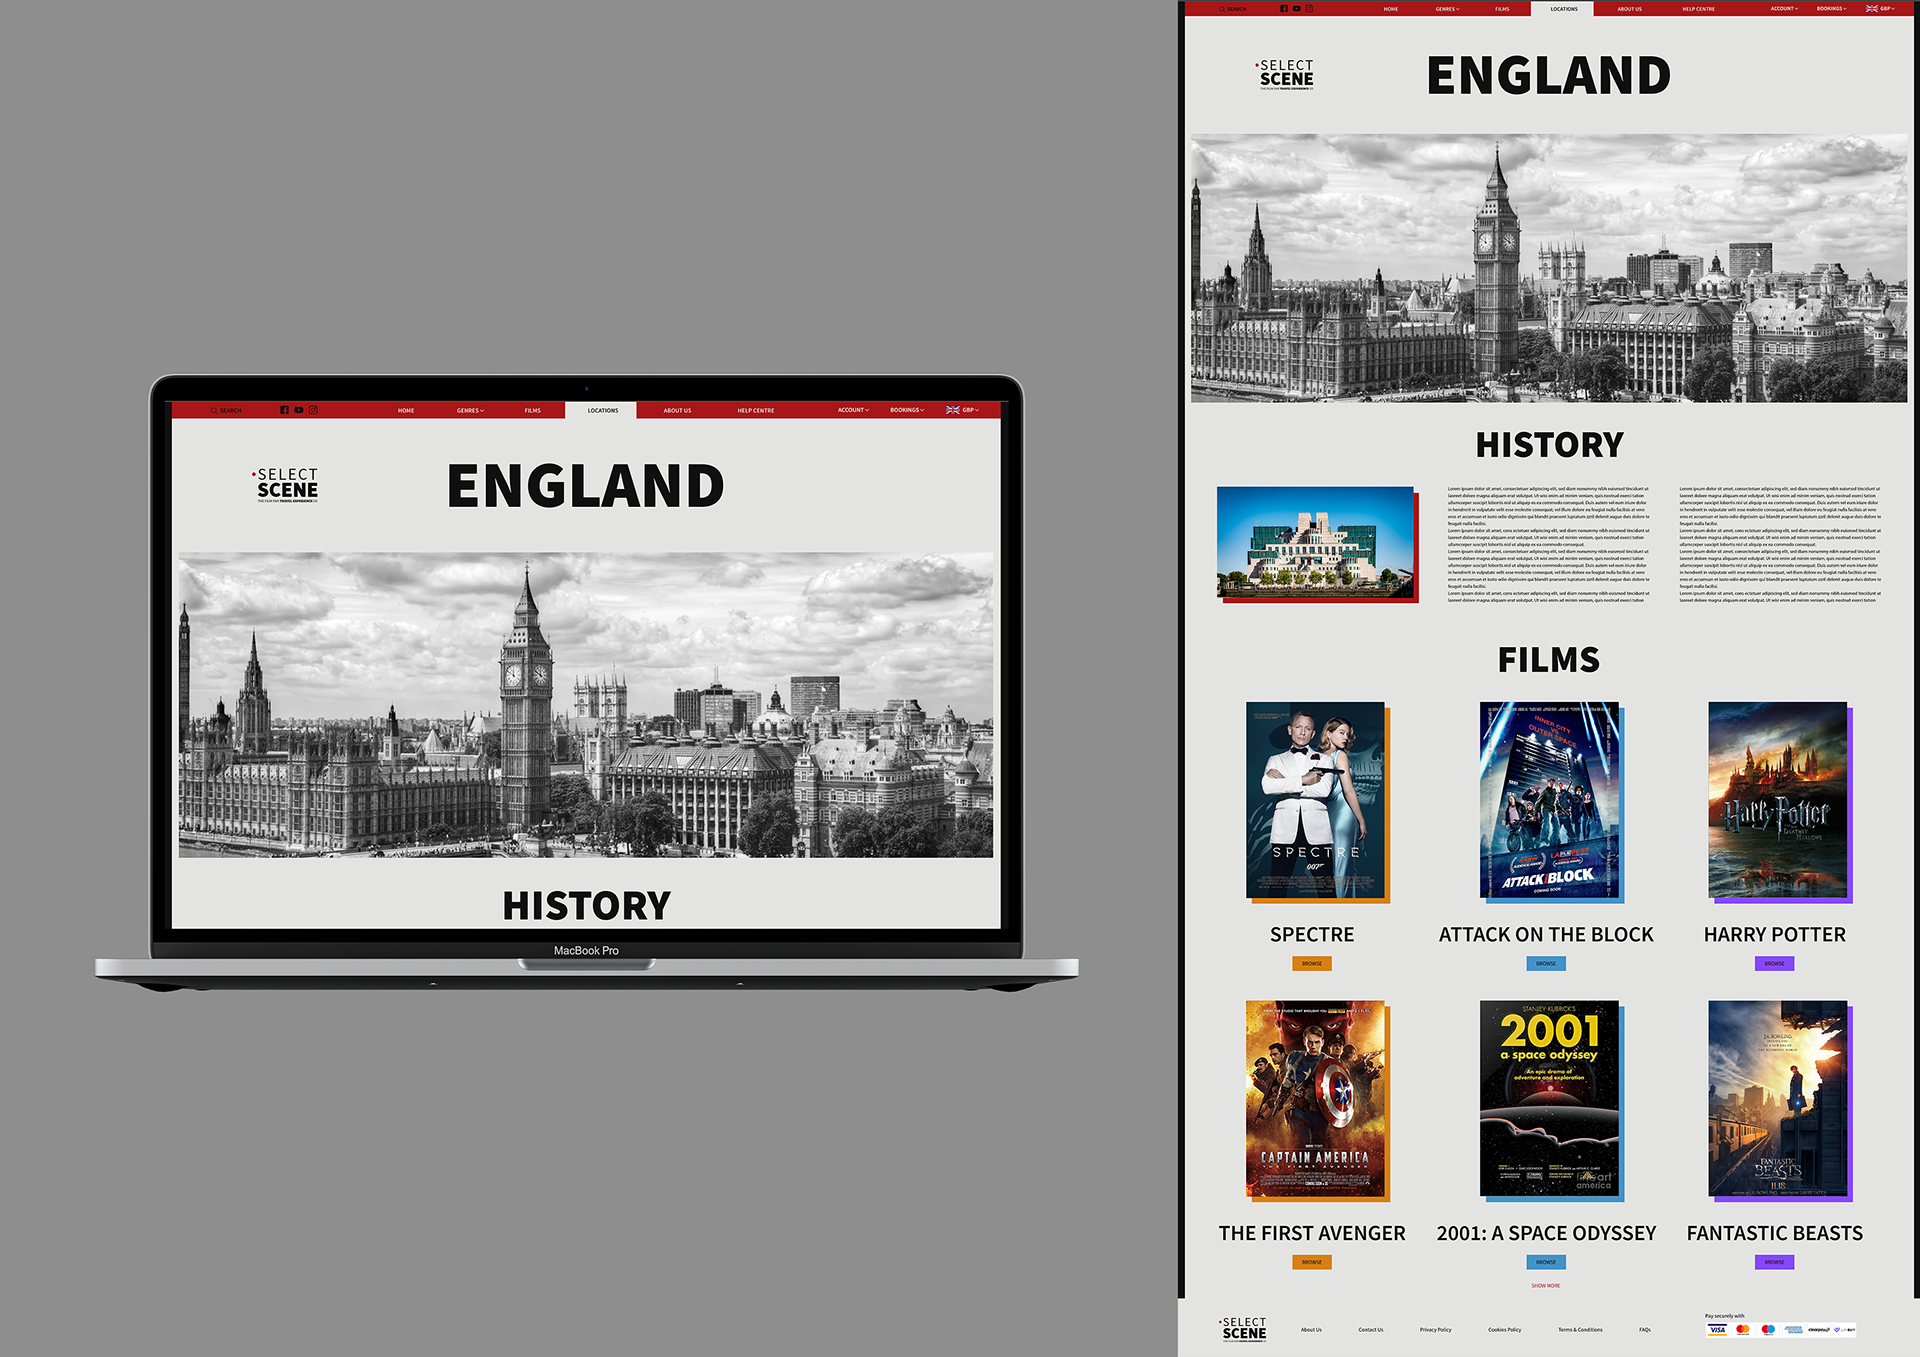The width and height of the screenshot is (1920, 1357).
Task: Click YouTube icon in laptop mockup navbar
Action: point(299,410)
